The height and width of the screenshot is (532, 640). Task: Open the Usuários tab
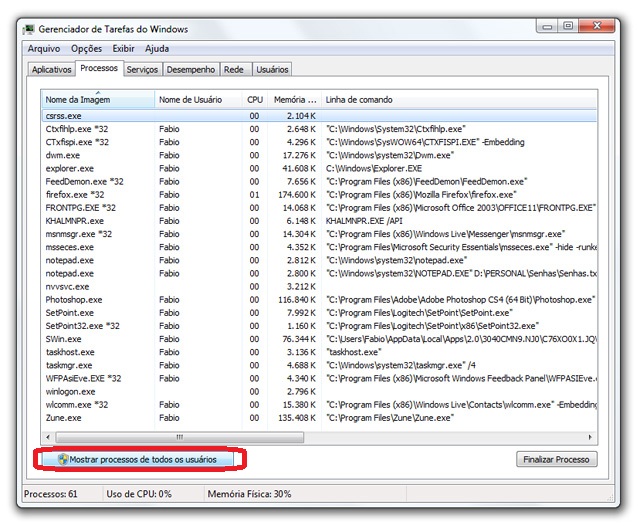(272, 69)
